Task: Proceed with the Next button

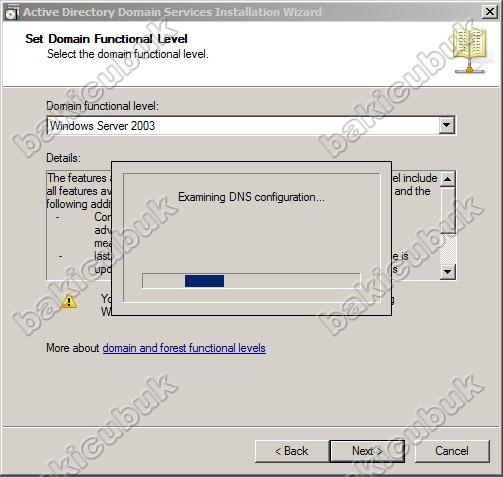Action: 367,451
